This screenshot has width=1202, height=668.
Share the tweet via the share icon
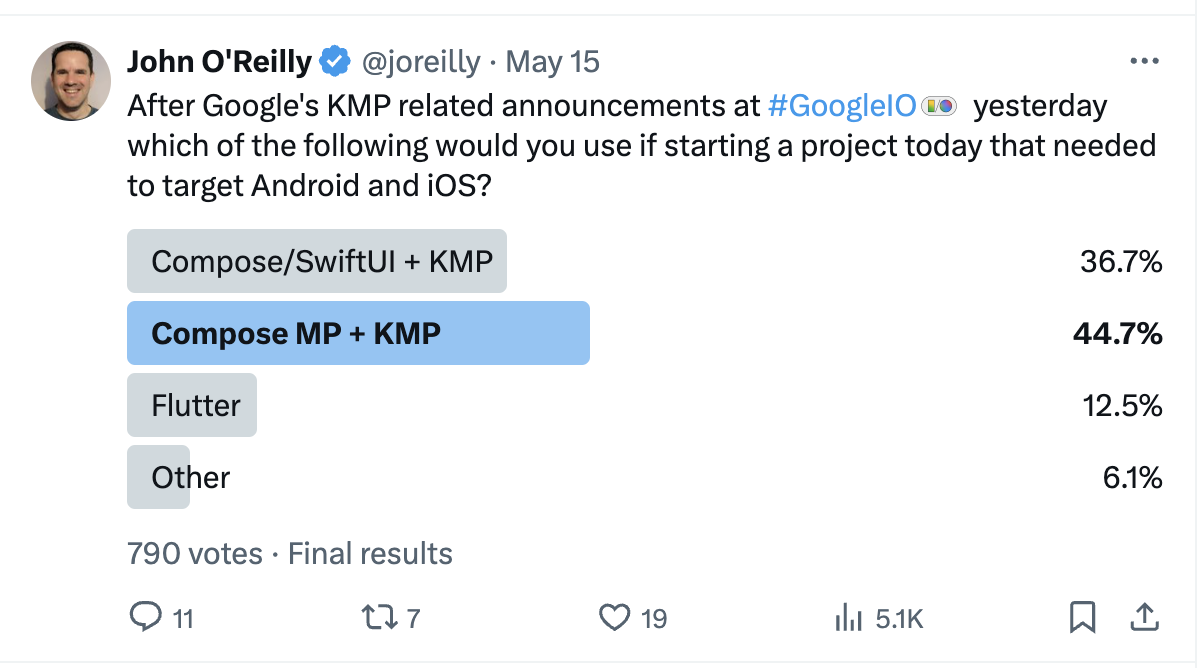tap(1144, 618)
